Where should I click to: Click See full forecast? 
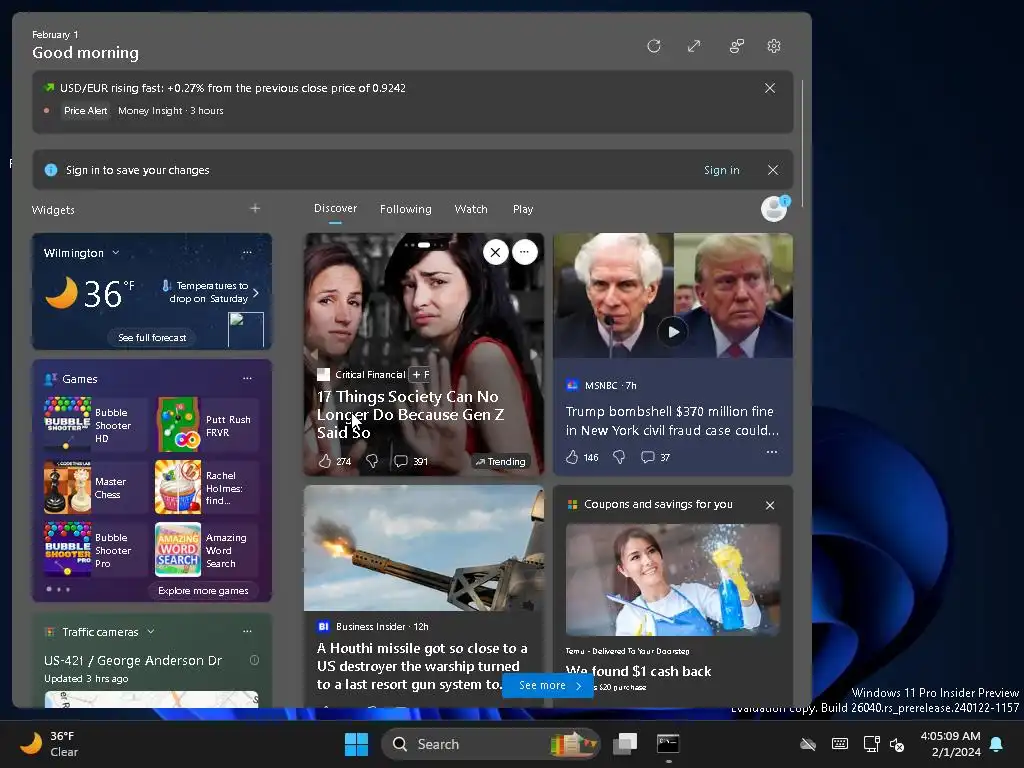click(x=152, y=338)
